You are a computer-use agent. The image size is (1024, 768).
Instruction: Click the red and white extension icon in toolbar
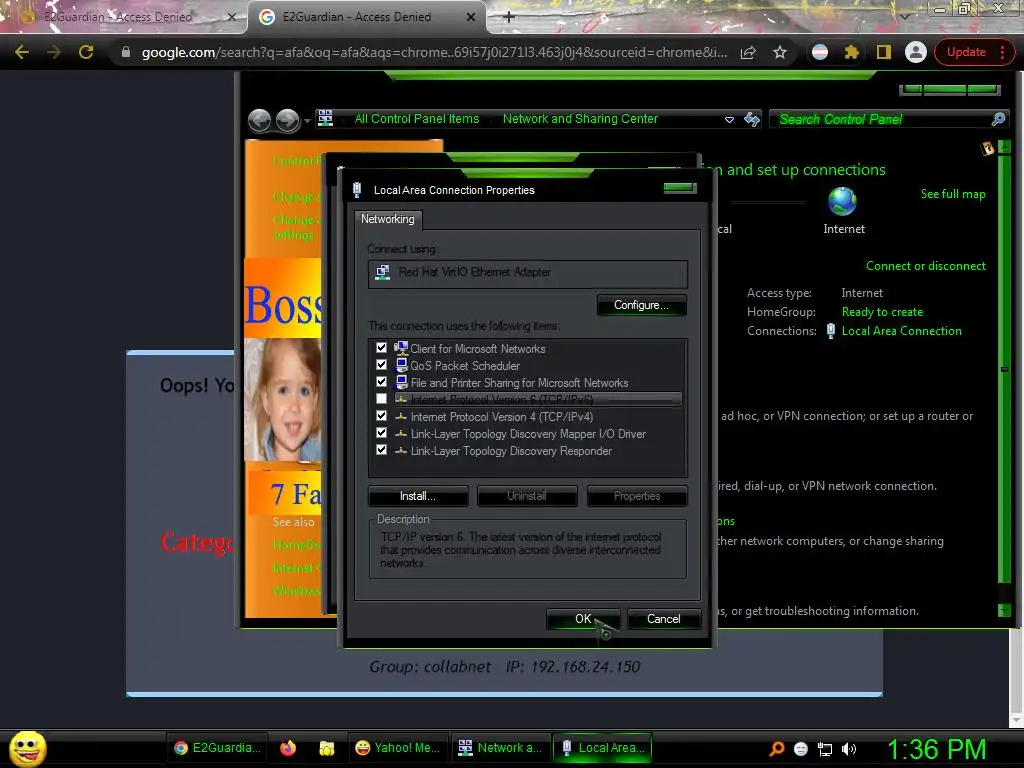pyautogui.click(x=820, y=52)
